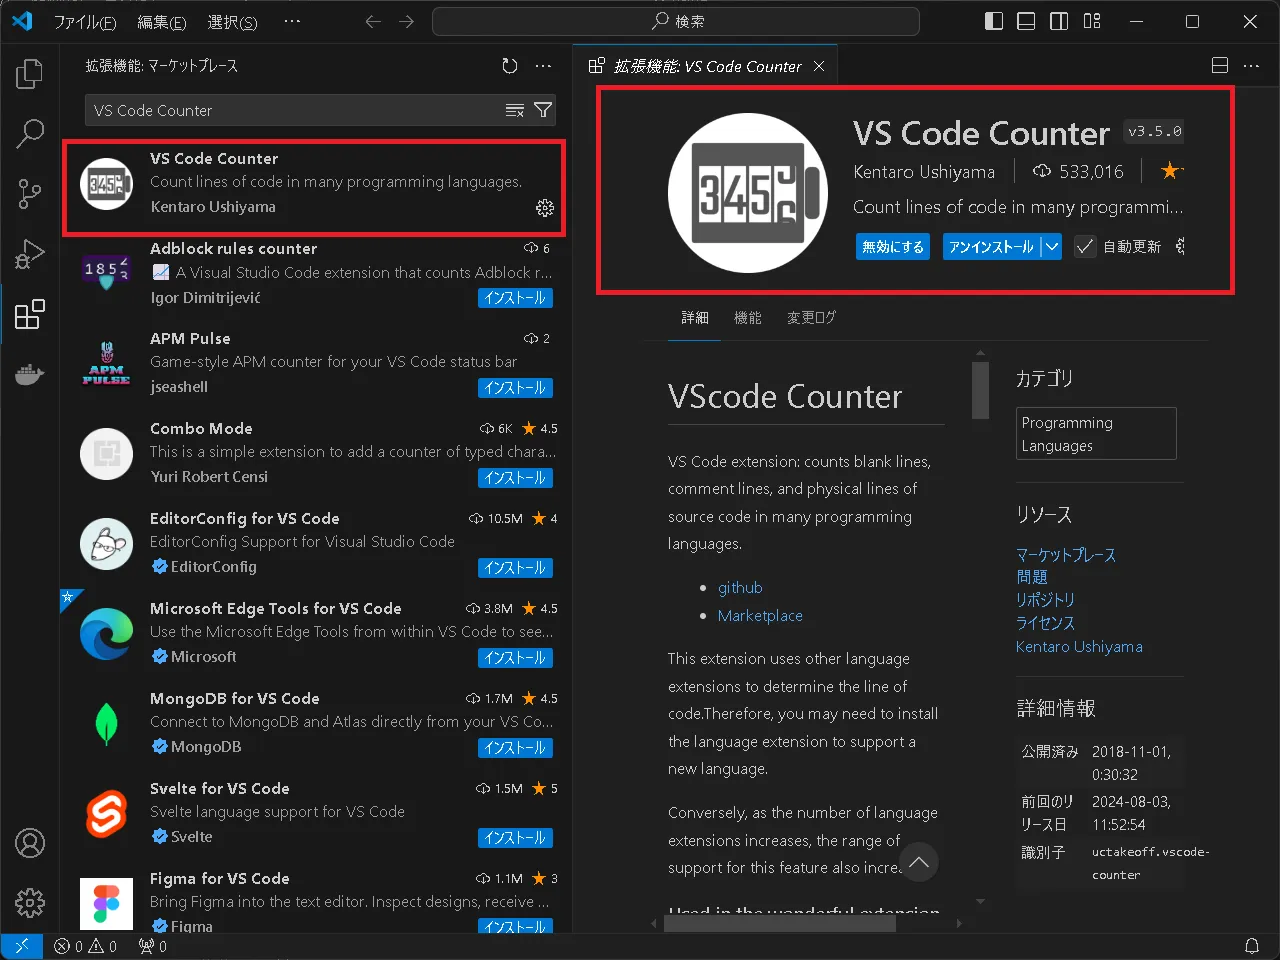Install MongoDB for VS Code
Image resolution: width=1280 pixels, height=960 pixels.
pyautogui.click(x=515, y=748)
